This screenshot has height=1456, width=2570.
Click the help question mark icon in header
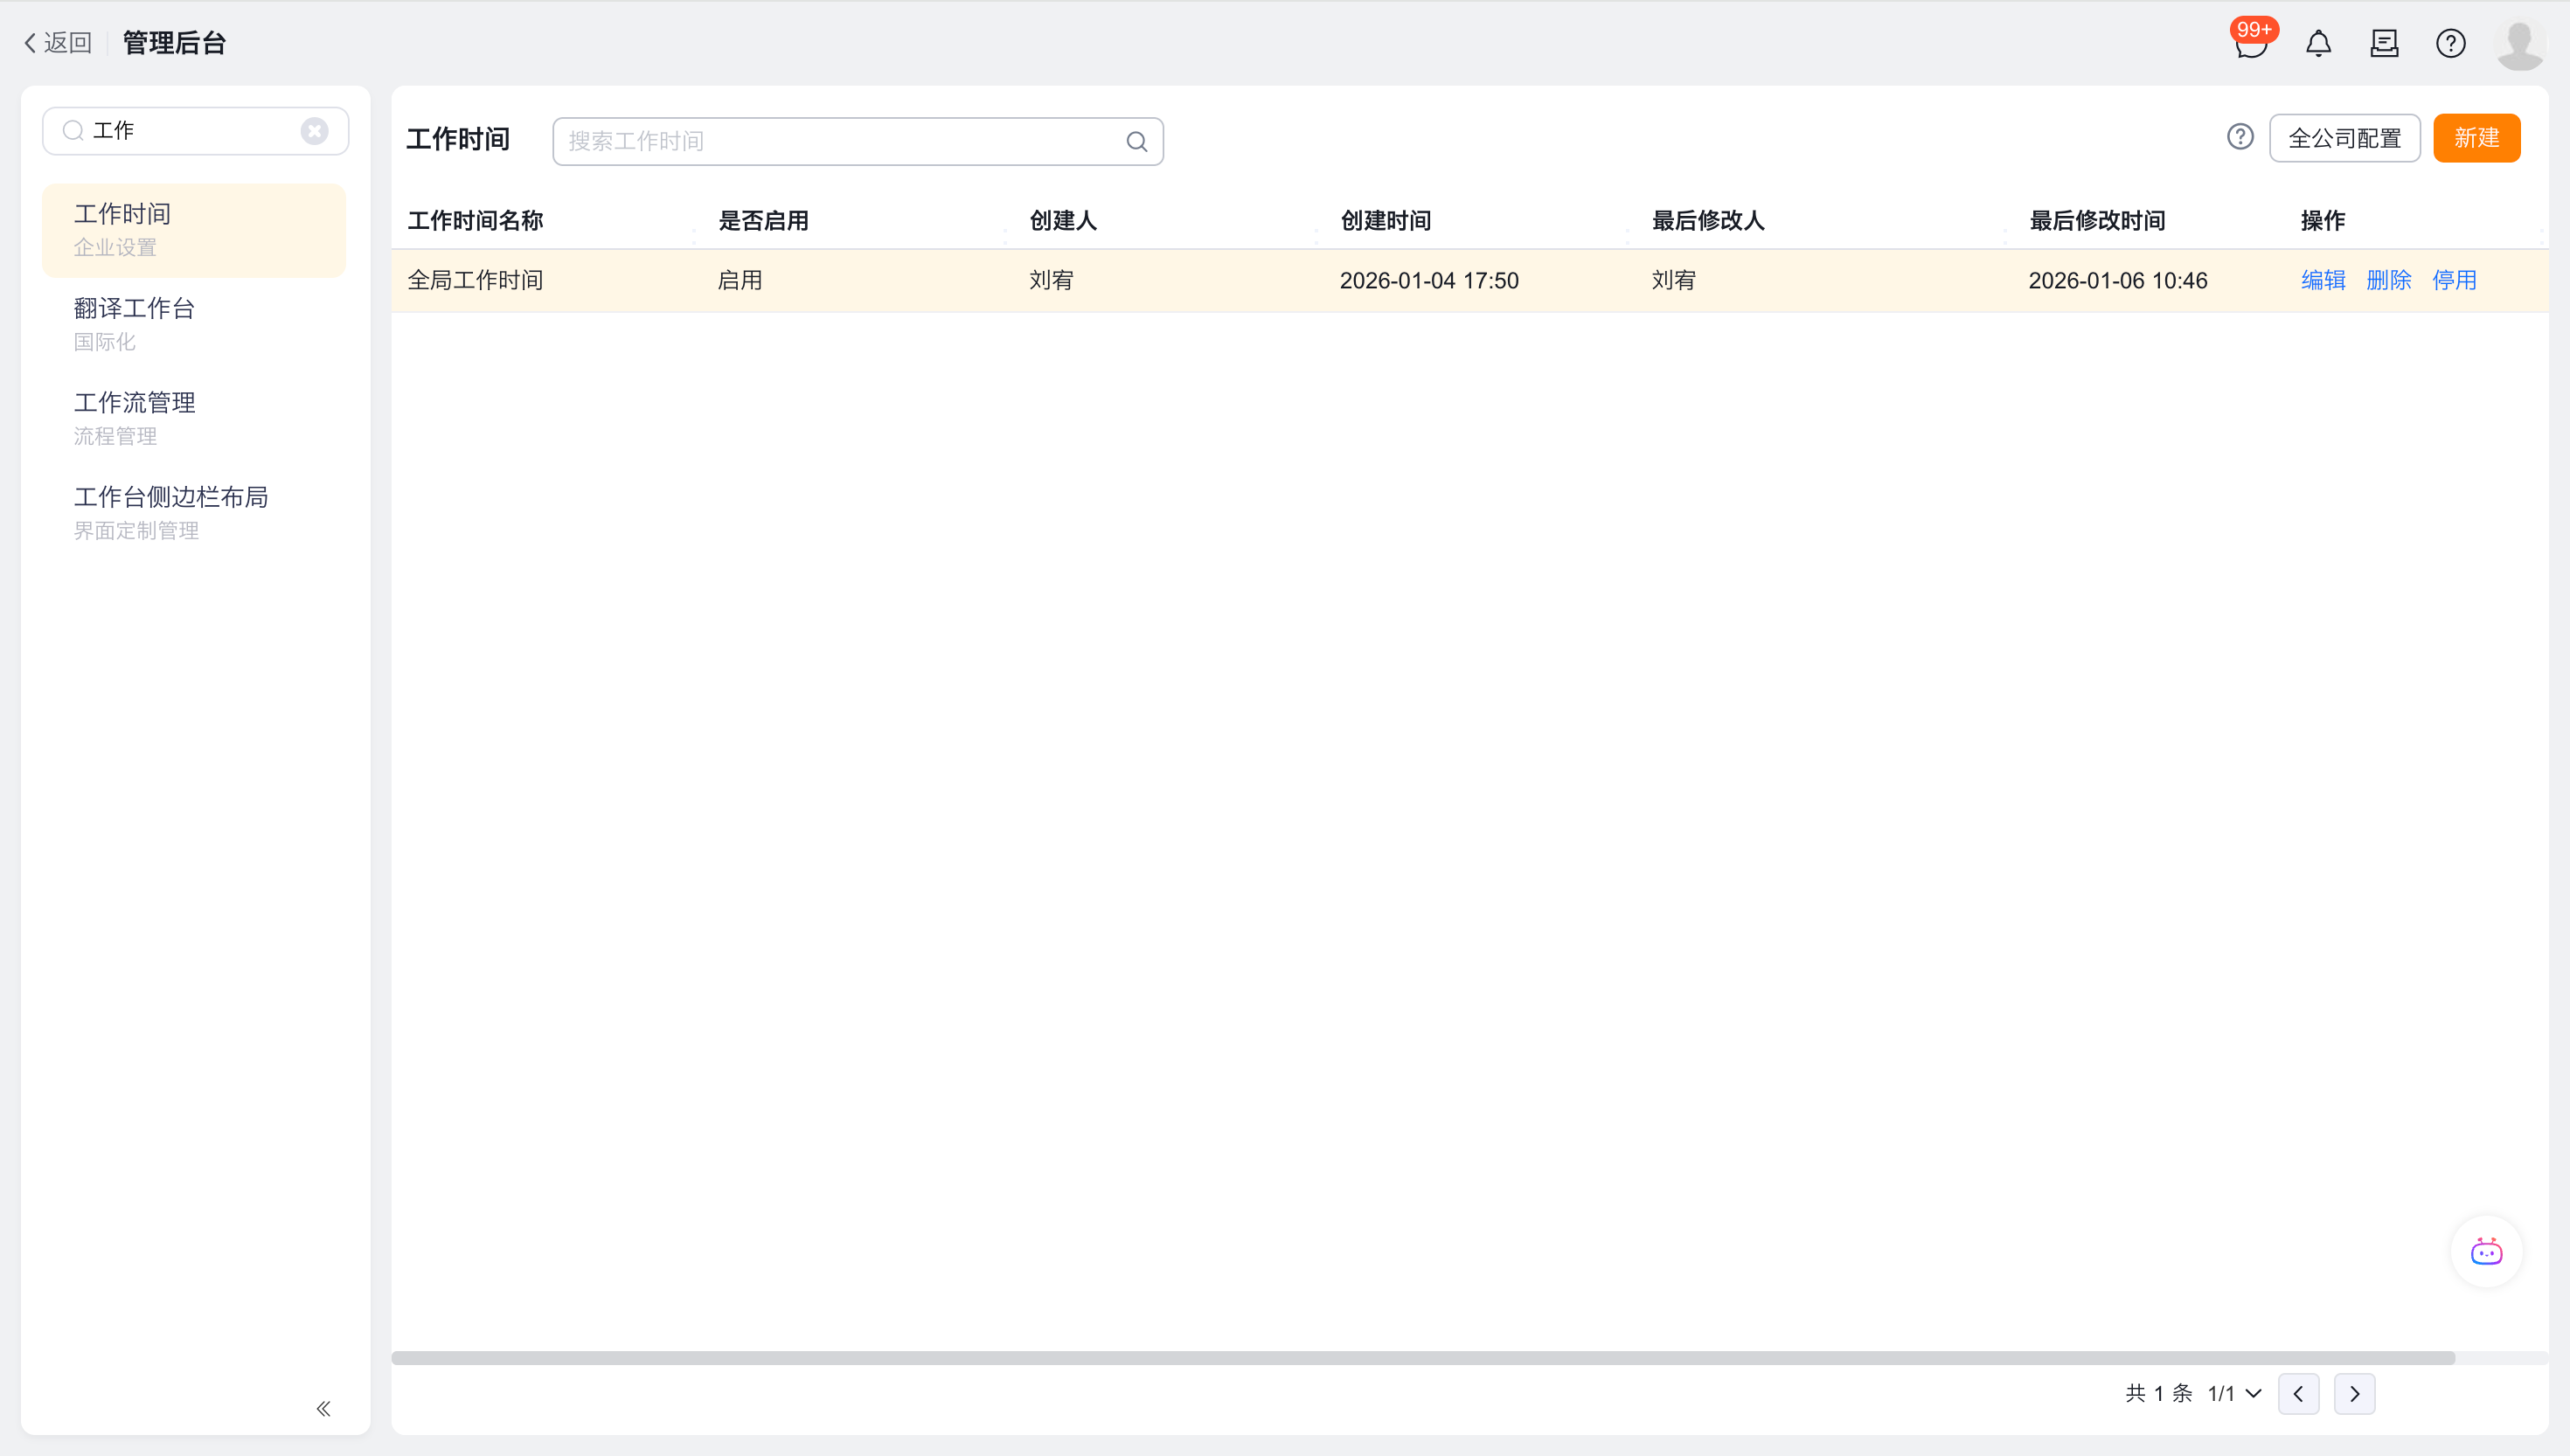[2450, 44]
